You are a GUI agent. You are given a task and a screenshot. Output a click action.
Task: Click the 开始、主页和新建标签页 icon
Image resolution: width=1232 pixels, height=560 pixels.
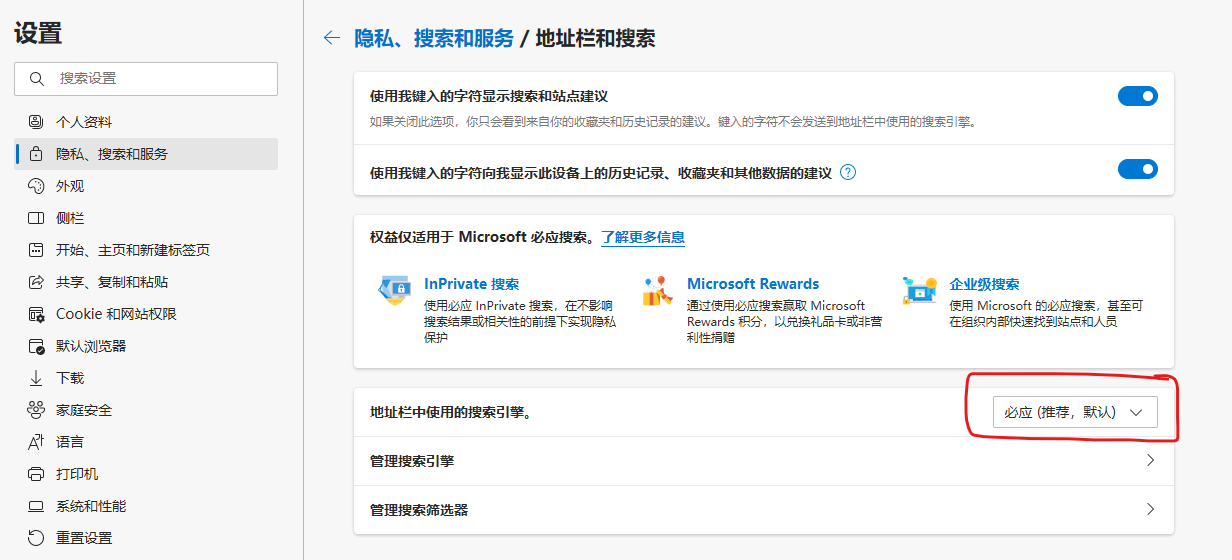pyautogui.click(x=36, y=250)
